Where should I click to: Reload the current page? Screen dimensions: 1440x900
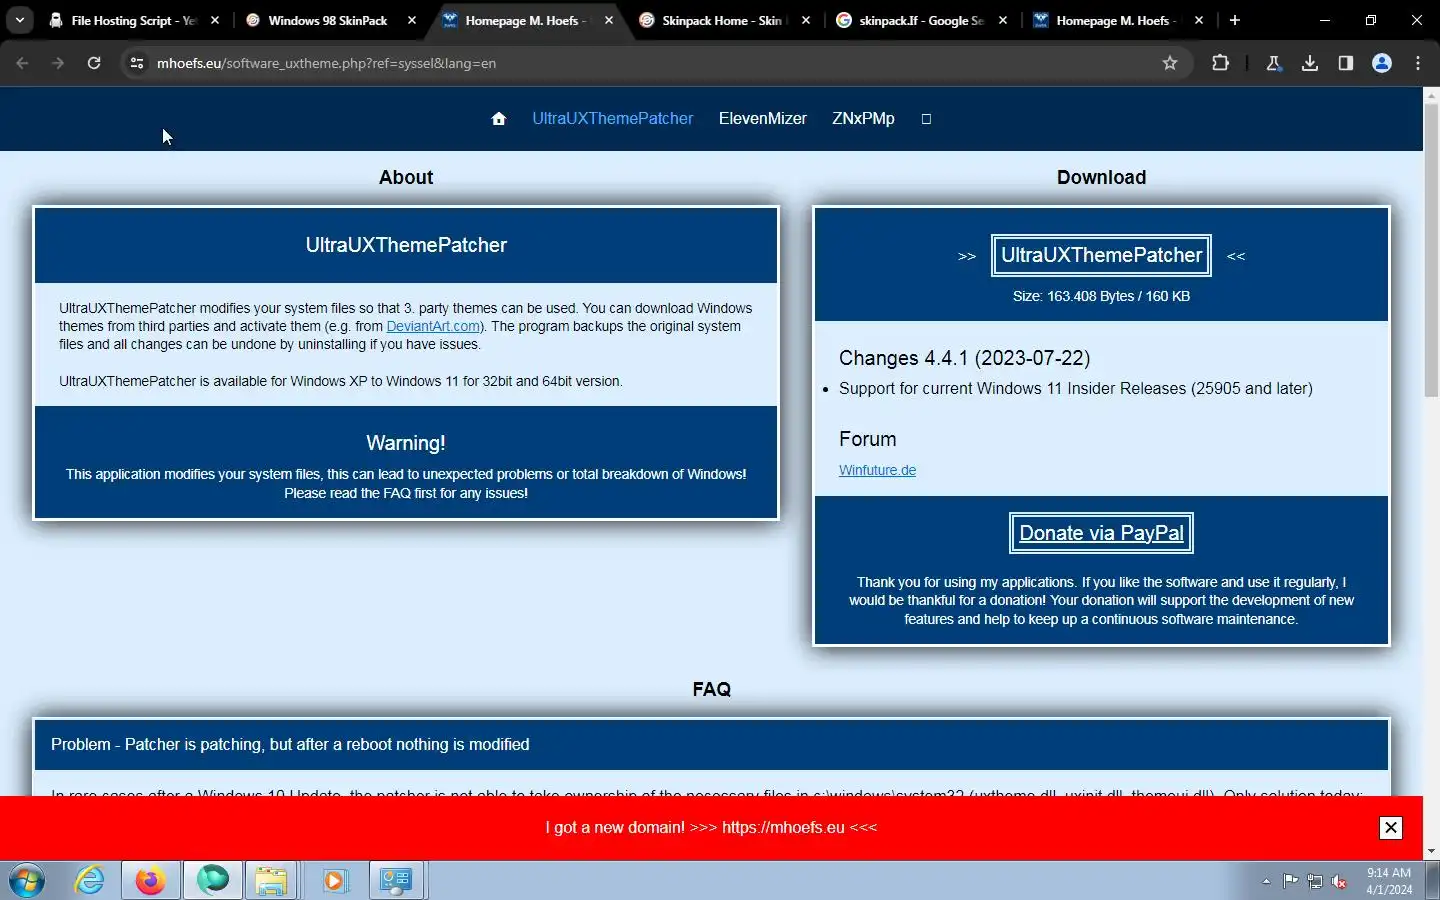tap(94, 63)
